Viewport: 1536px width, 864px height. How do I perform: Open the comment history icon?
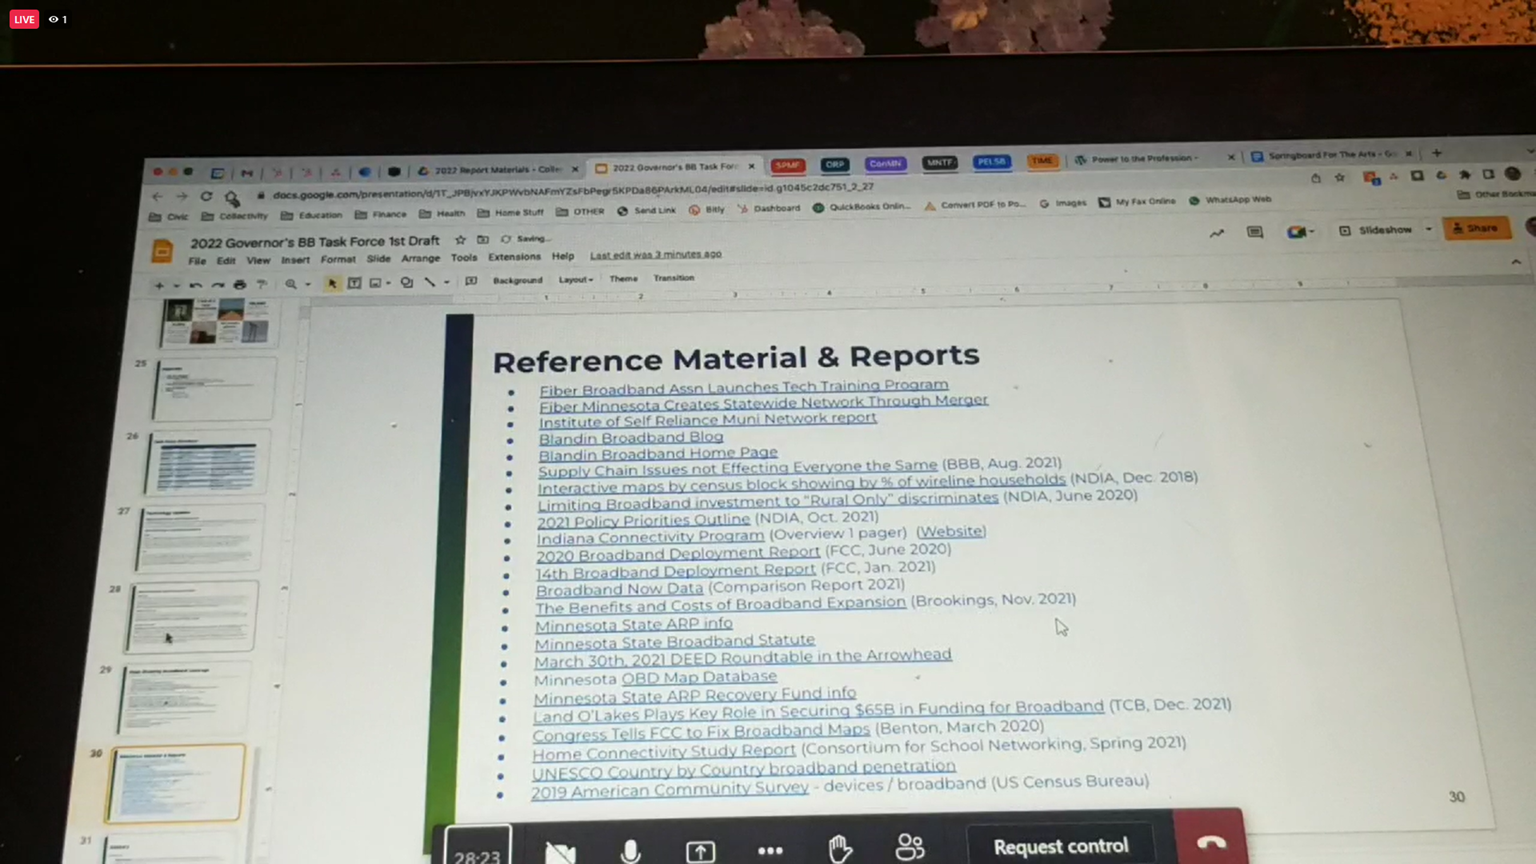tap(1254, 232)
